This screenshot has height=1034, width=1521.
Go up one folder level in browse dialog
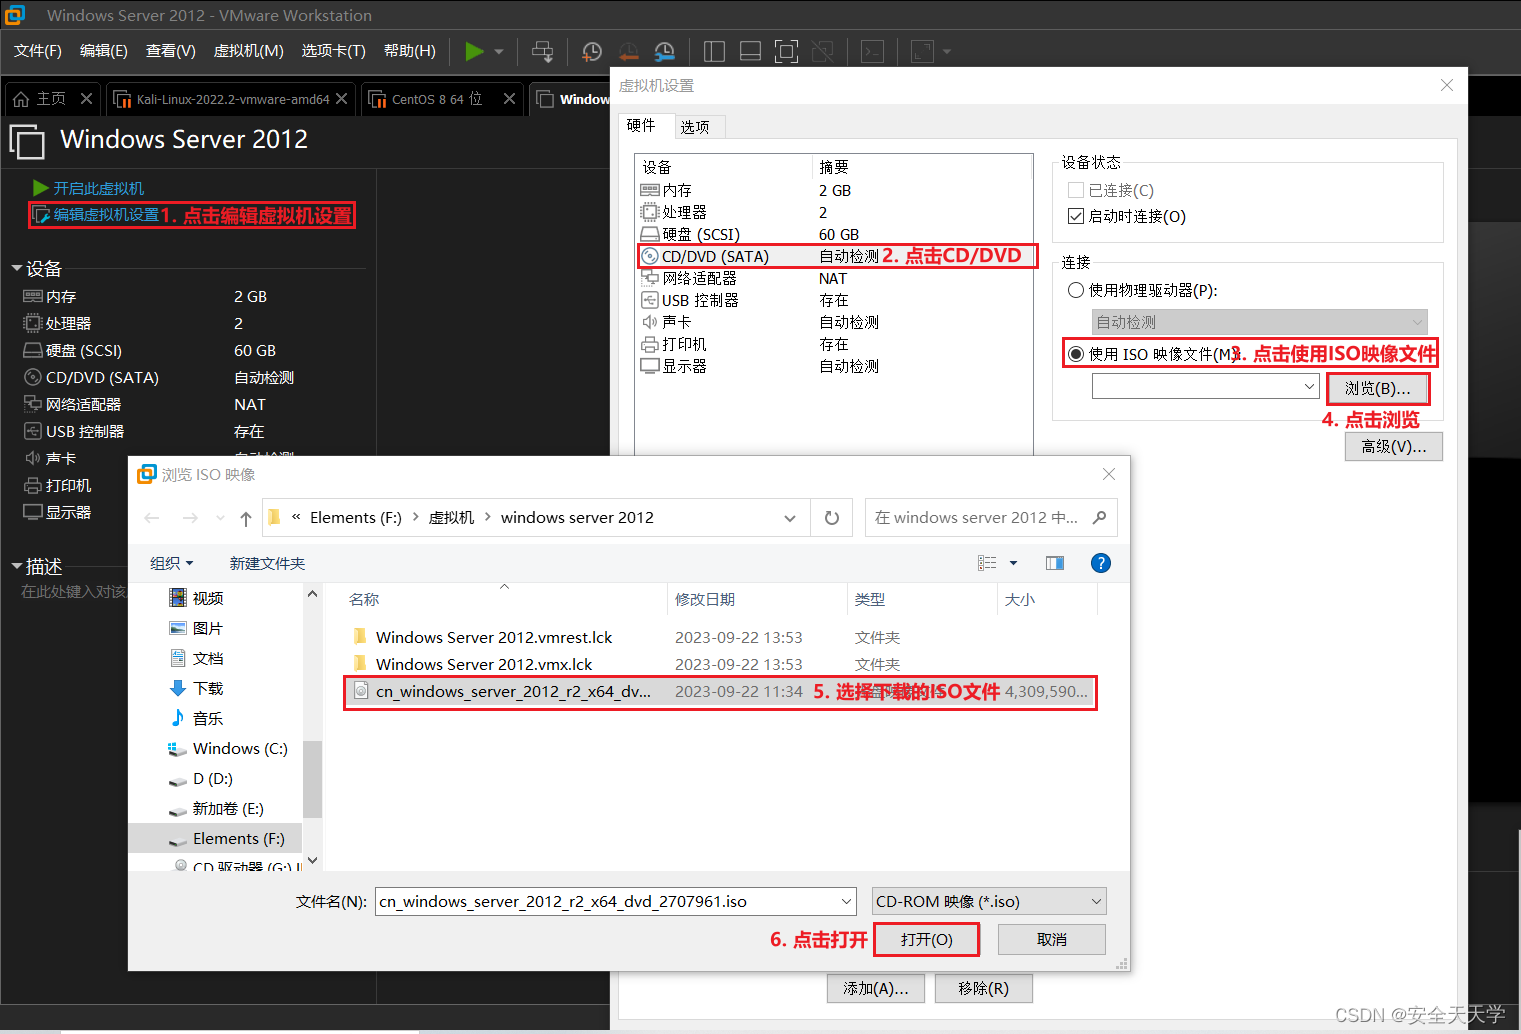pyautogui.click(x=246, y=518)
